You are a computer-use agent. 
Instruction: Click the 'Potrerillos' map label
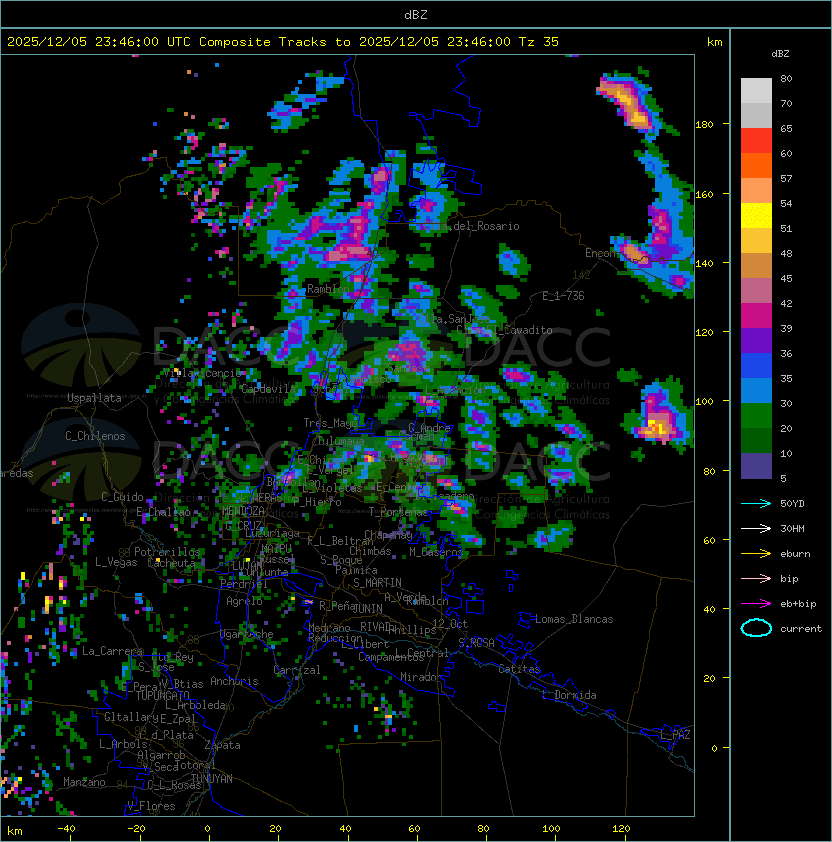167,551
